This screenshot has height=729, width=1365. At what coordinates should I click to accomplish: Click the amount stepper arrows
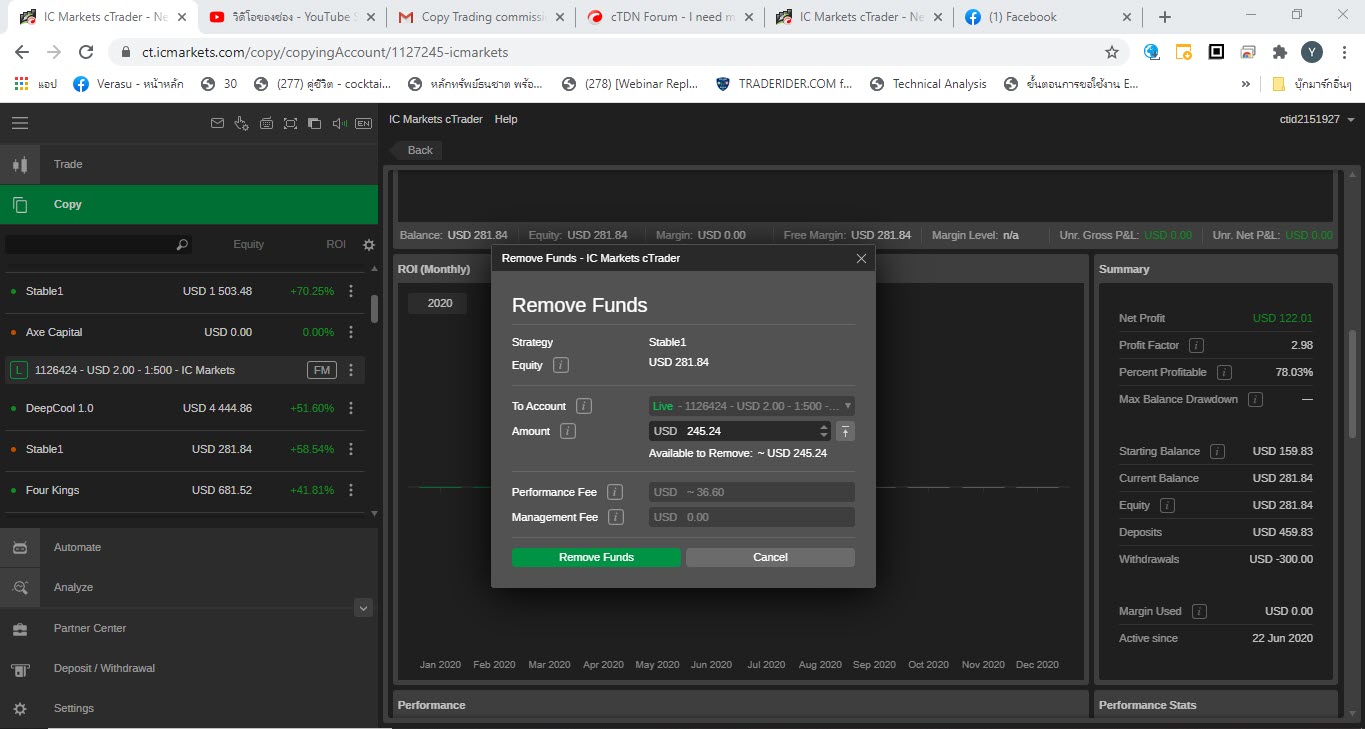824,431
